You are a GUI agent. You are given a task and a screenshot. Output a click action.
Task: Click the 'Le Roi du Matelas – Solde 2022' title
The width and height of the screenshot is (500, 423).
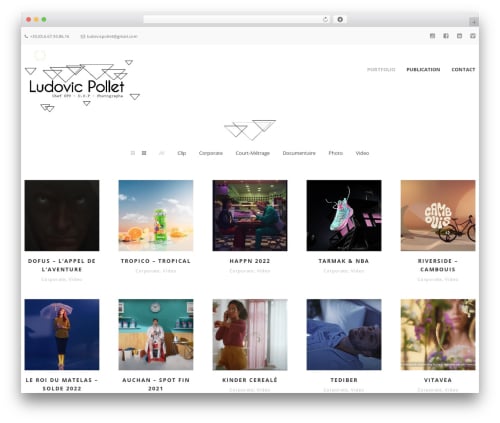[62, 384]
